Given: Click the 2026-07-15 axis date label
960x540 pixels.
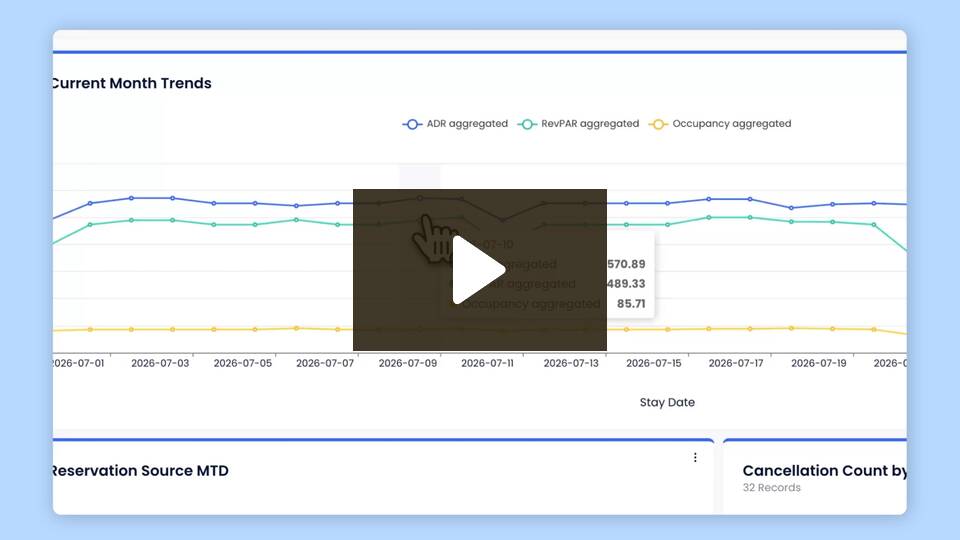Looking at the screenshot, I should click(x=654, y=363).
